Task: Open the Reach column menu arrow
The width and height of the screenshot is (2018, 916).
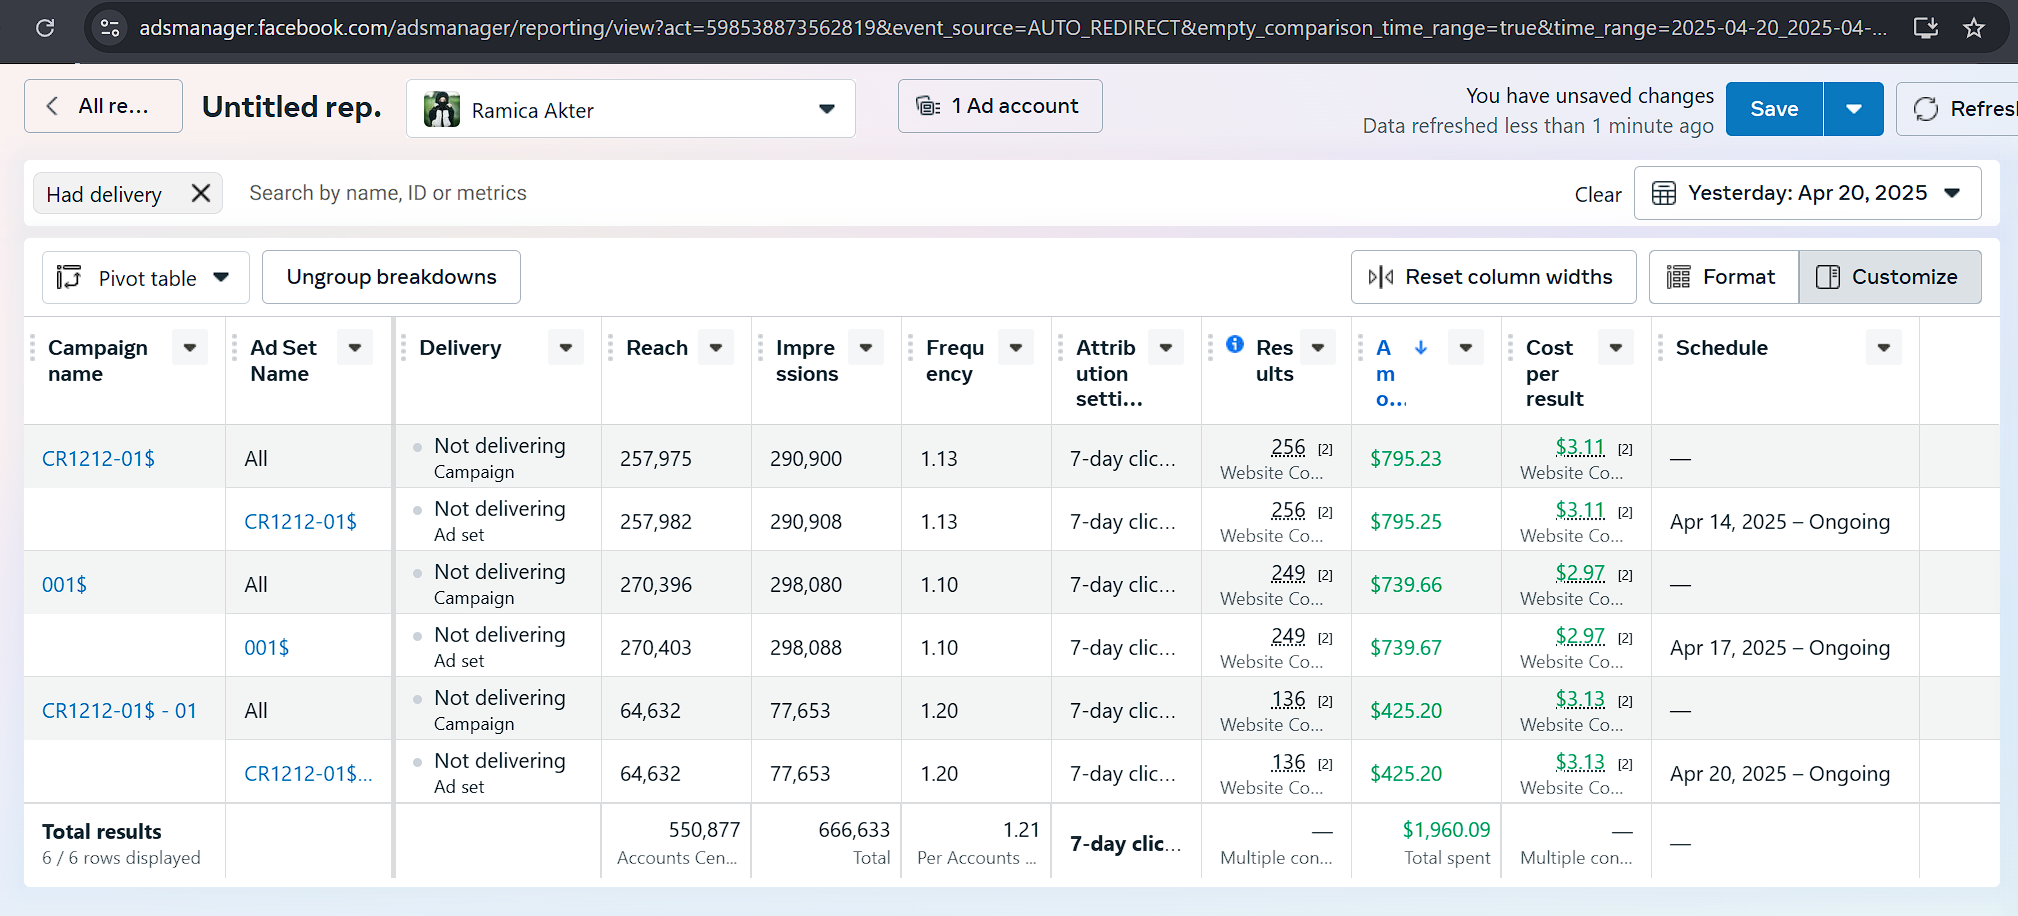Action: (716, 347)
